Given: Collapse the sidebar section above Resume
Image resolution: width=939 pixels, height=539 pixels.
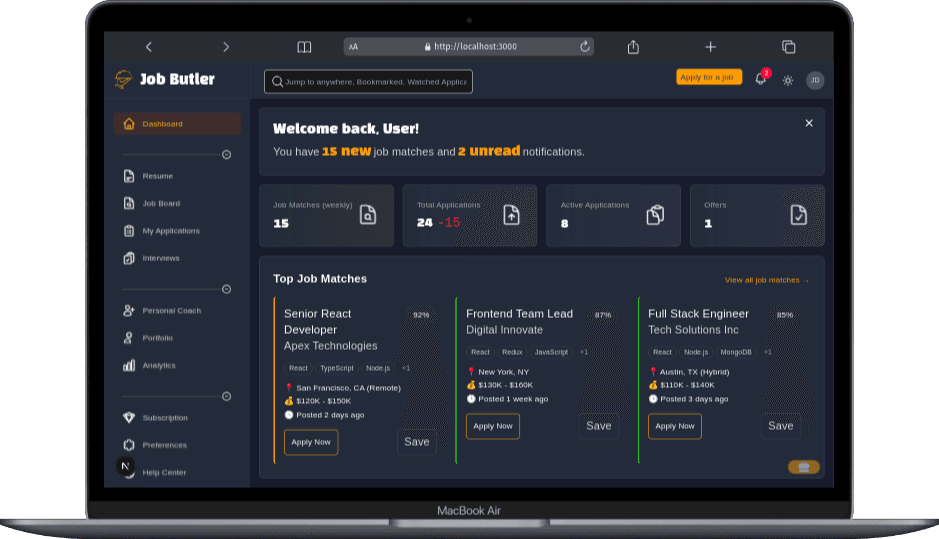Looking at the screenshot, I should click(226, 155).
